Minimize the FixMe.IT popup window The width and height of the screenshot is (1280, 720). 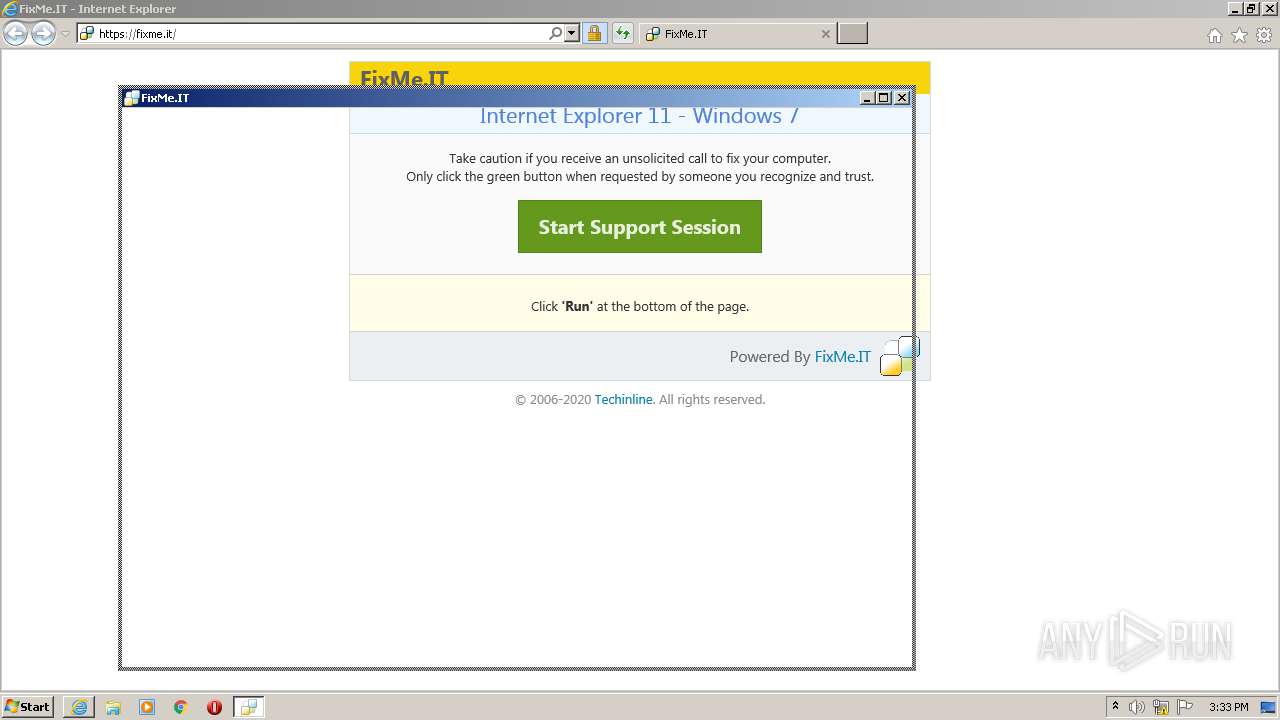click(x=866, y=98)
